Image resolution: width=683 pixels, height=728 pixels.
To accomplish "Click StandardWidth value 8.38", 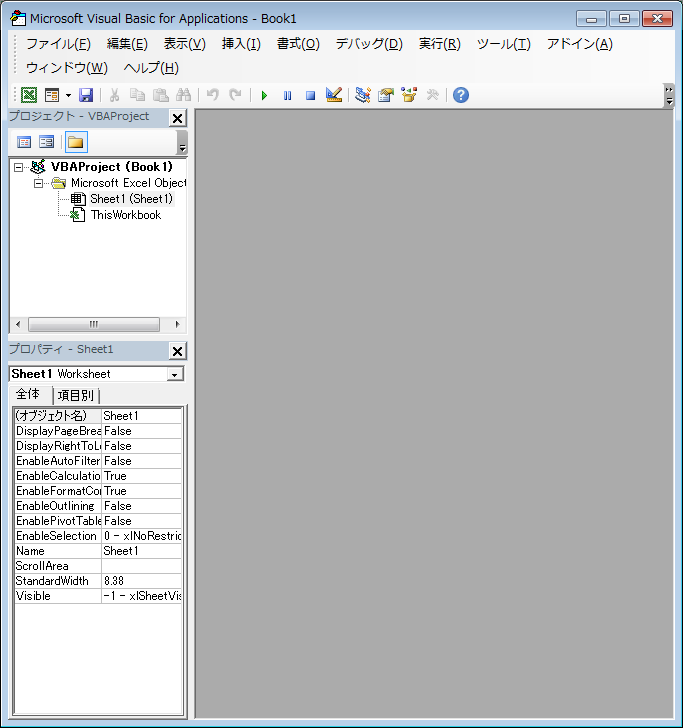I will (x=142, y=581).
